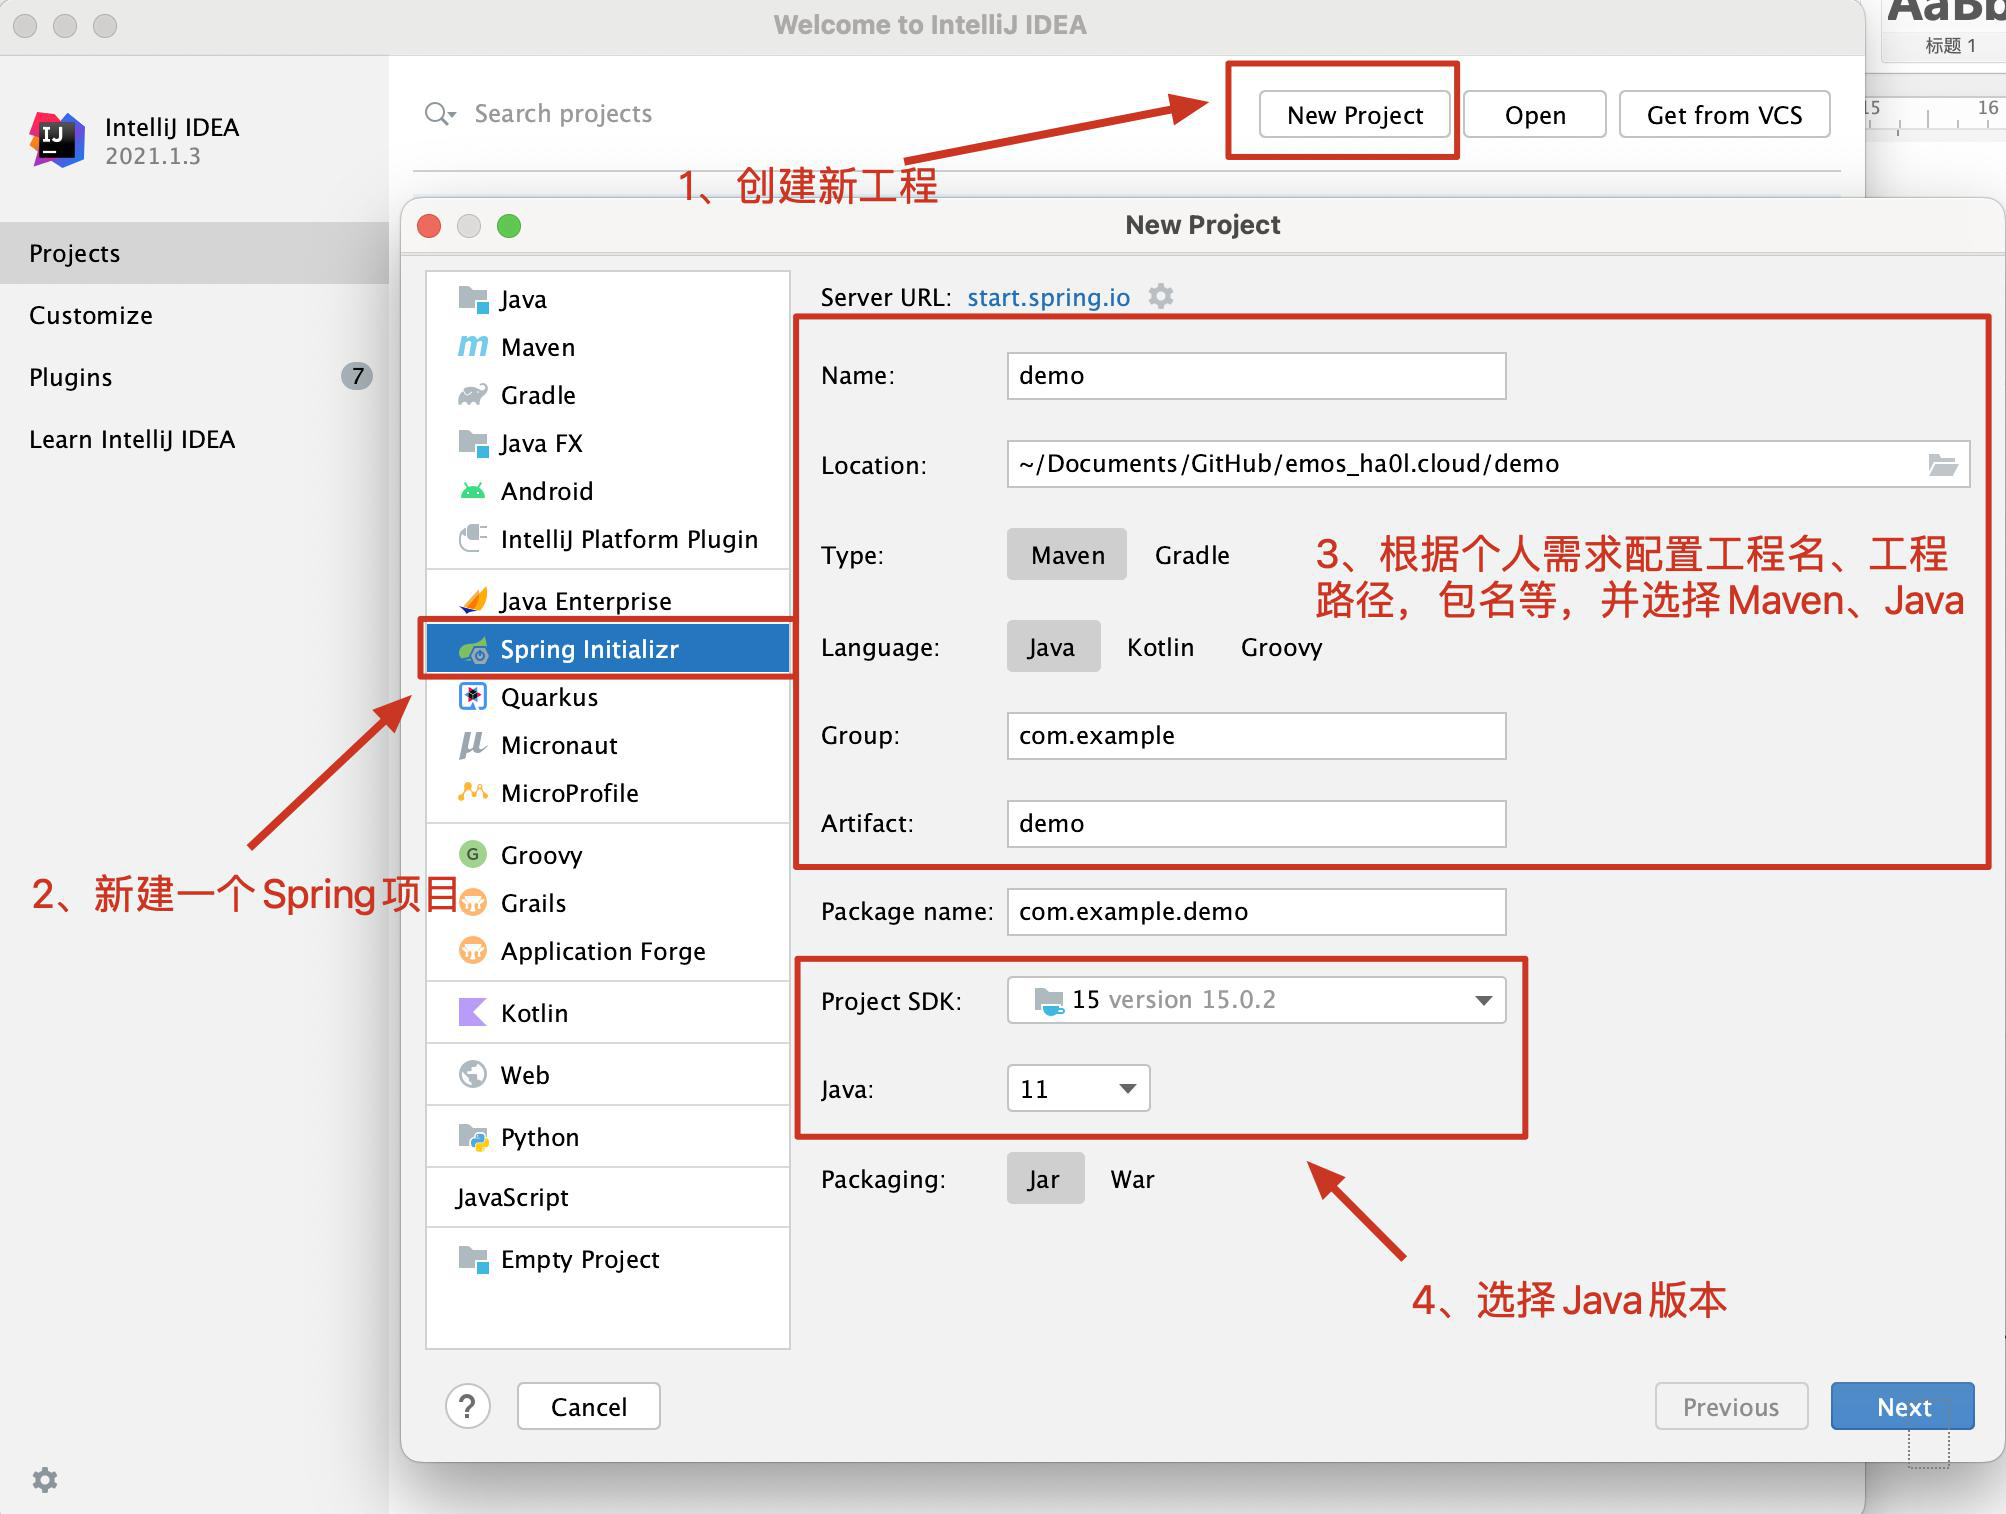
Task: Set packaging to War
Action: [x=1132, y=1179]
